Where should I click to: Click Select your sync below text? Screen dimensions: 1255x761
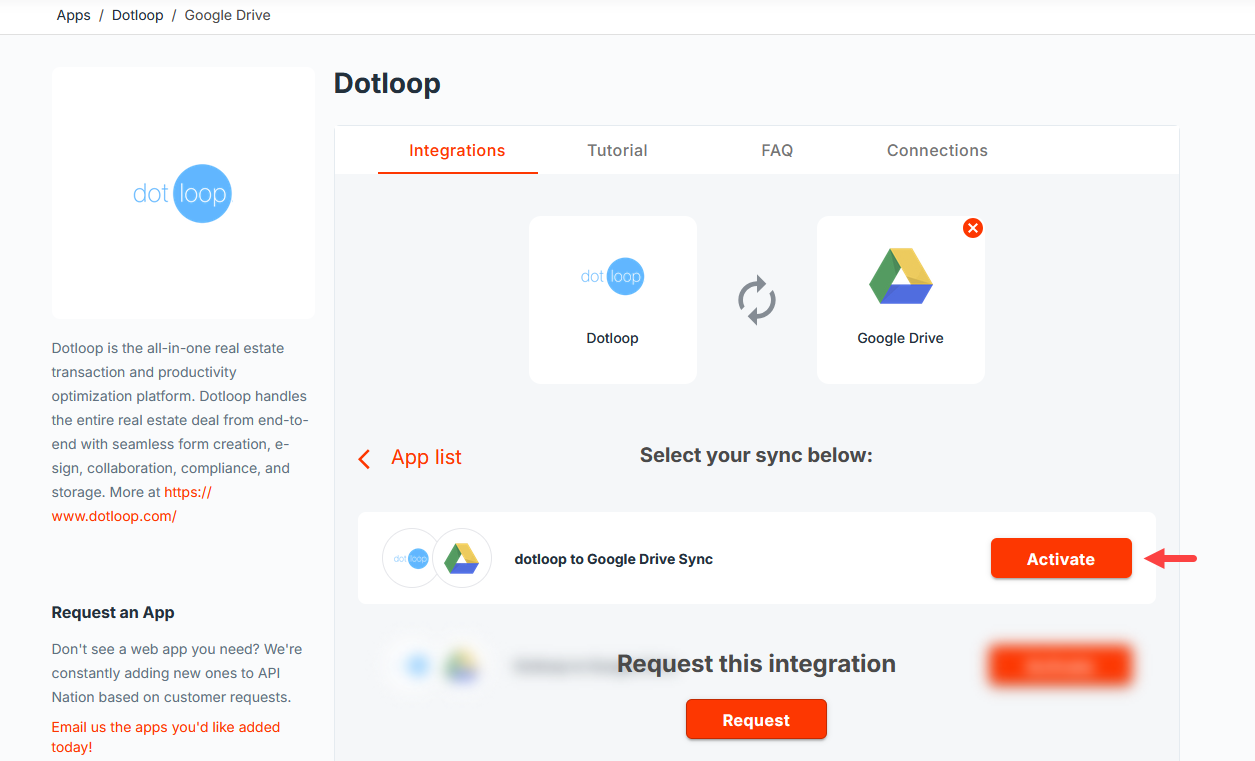tap(756, 455)
